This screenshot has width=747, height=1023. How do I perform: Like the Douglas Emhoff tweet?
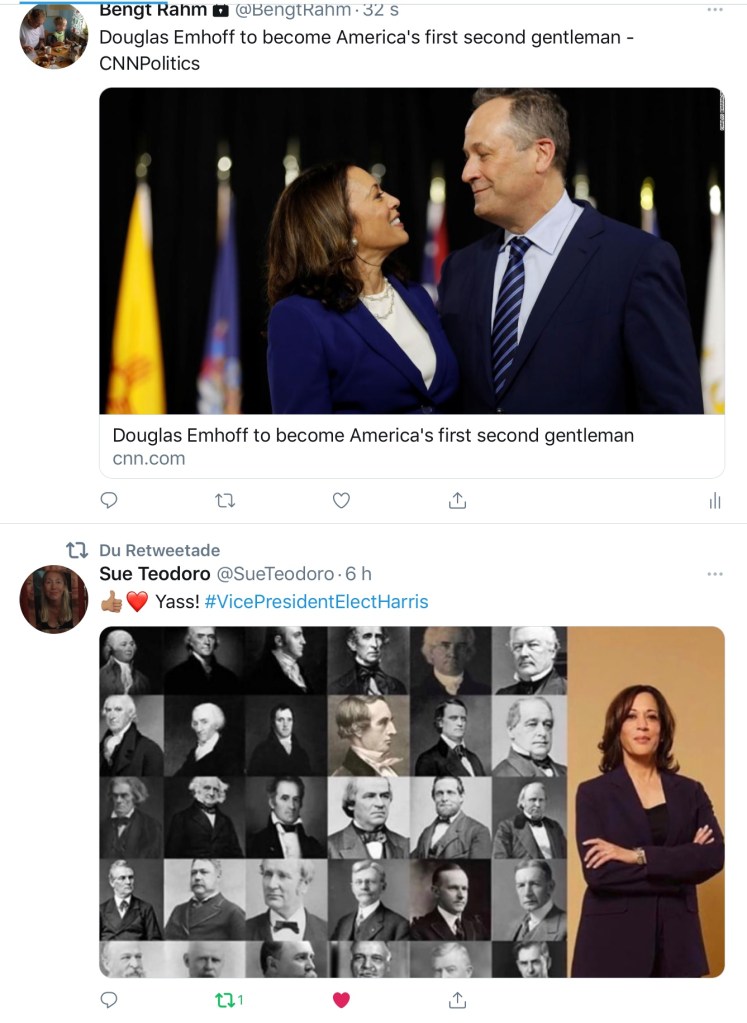[341, 500]
